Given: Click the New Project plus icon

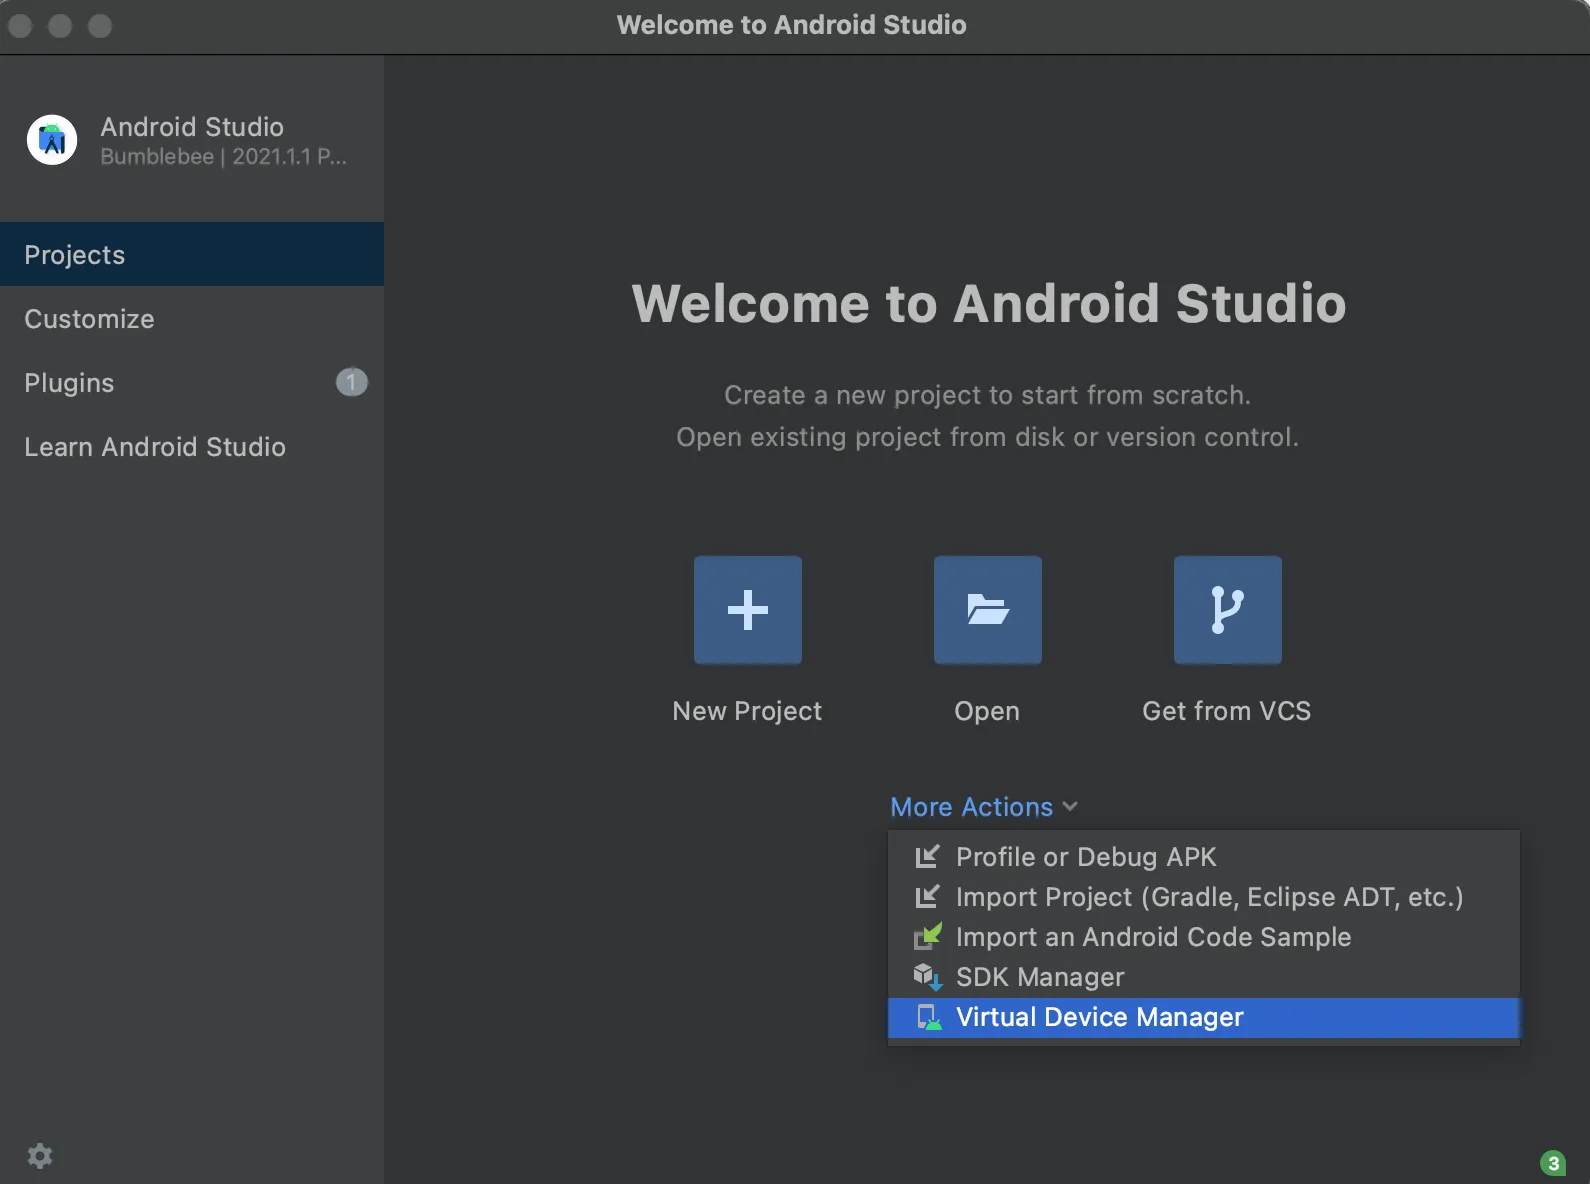Looking at the screenshot, I should point(748,610).
